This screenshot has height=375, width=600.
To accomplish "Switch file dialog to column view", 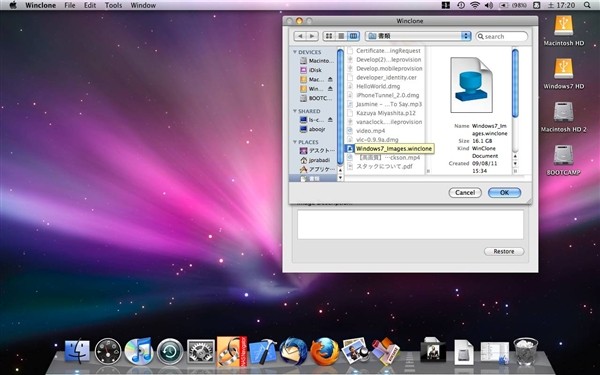I will (353, 36).
